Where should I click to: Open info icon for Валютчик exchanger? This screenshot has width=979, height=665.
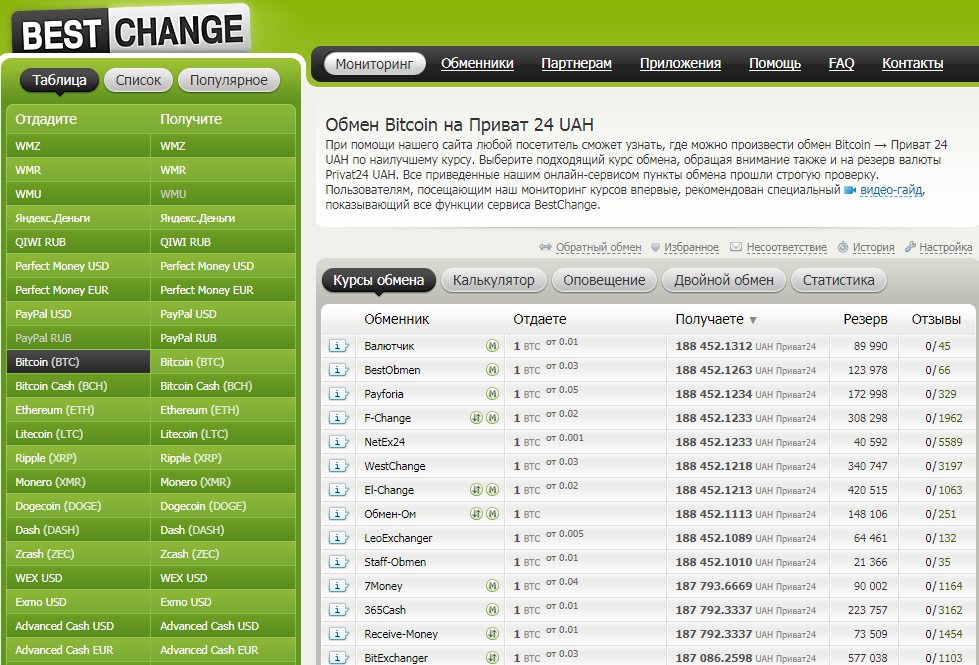click(x=338, y=346)
